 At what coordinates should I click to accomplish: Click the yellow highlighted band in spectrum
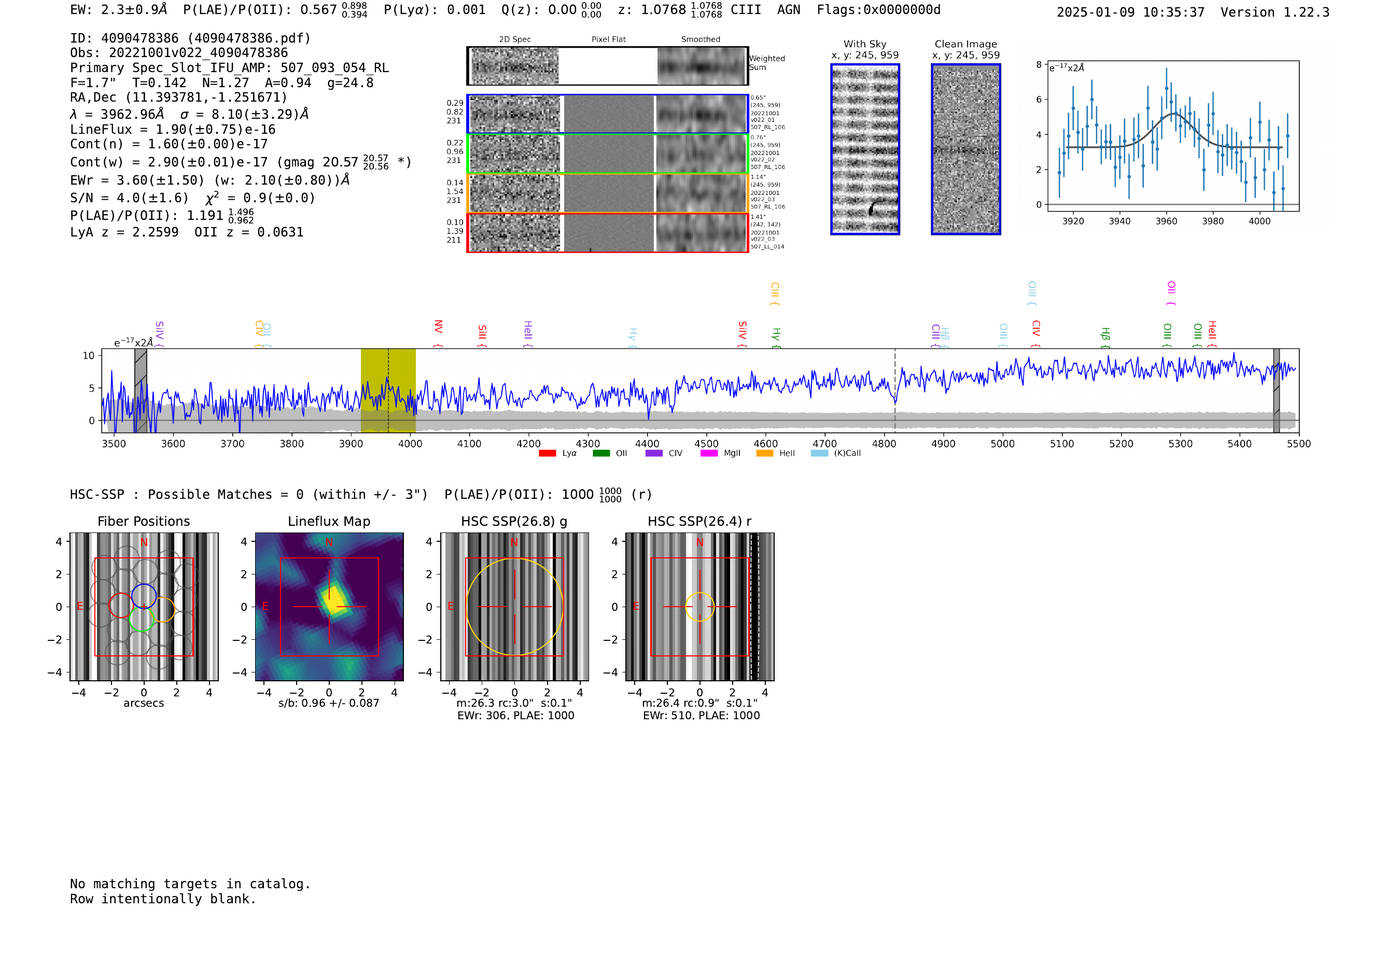388,390
